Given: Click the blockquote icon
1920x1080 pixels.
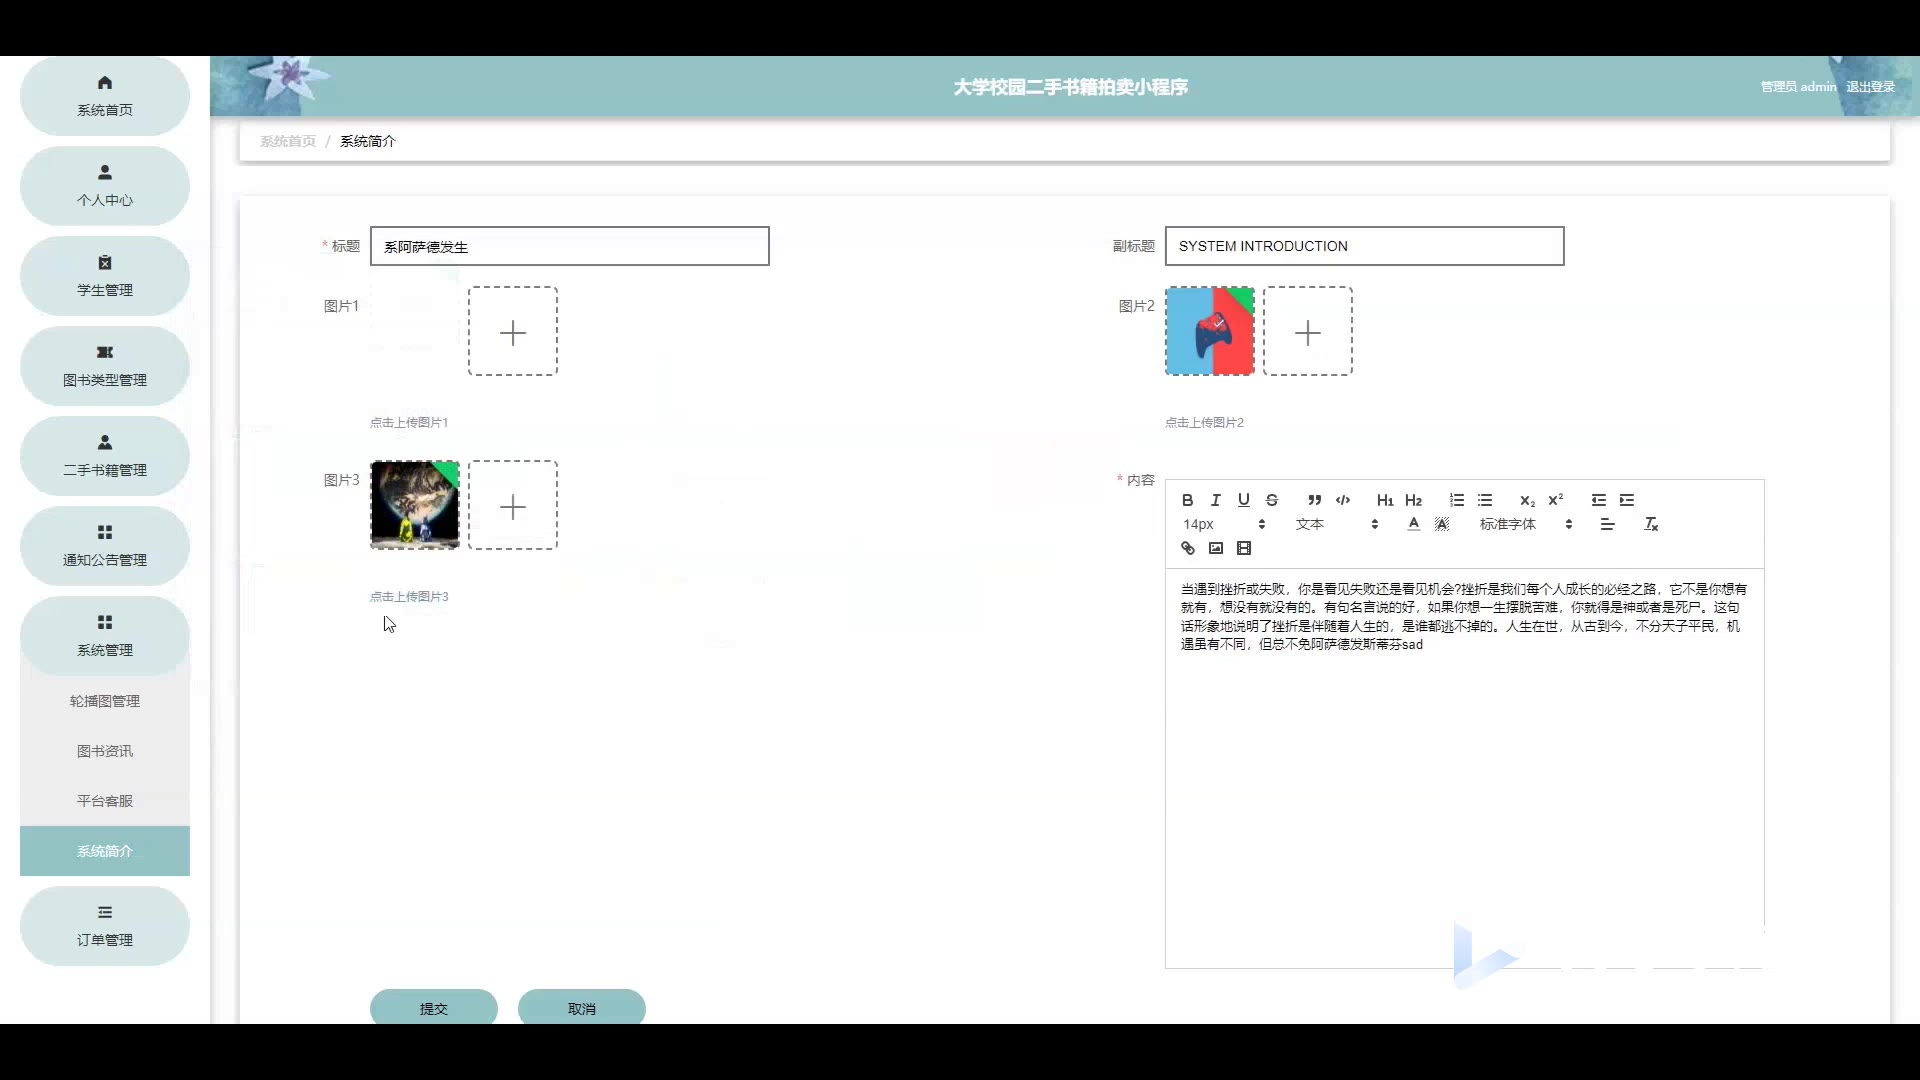Looking at the screenshot, I should pos(1314,500).
